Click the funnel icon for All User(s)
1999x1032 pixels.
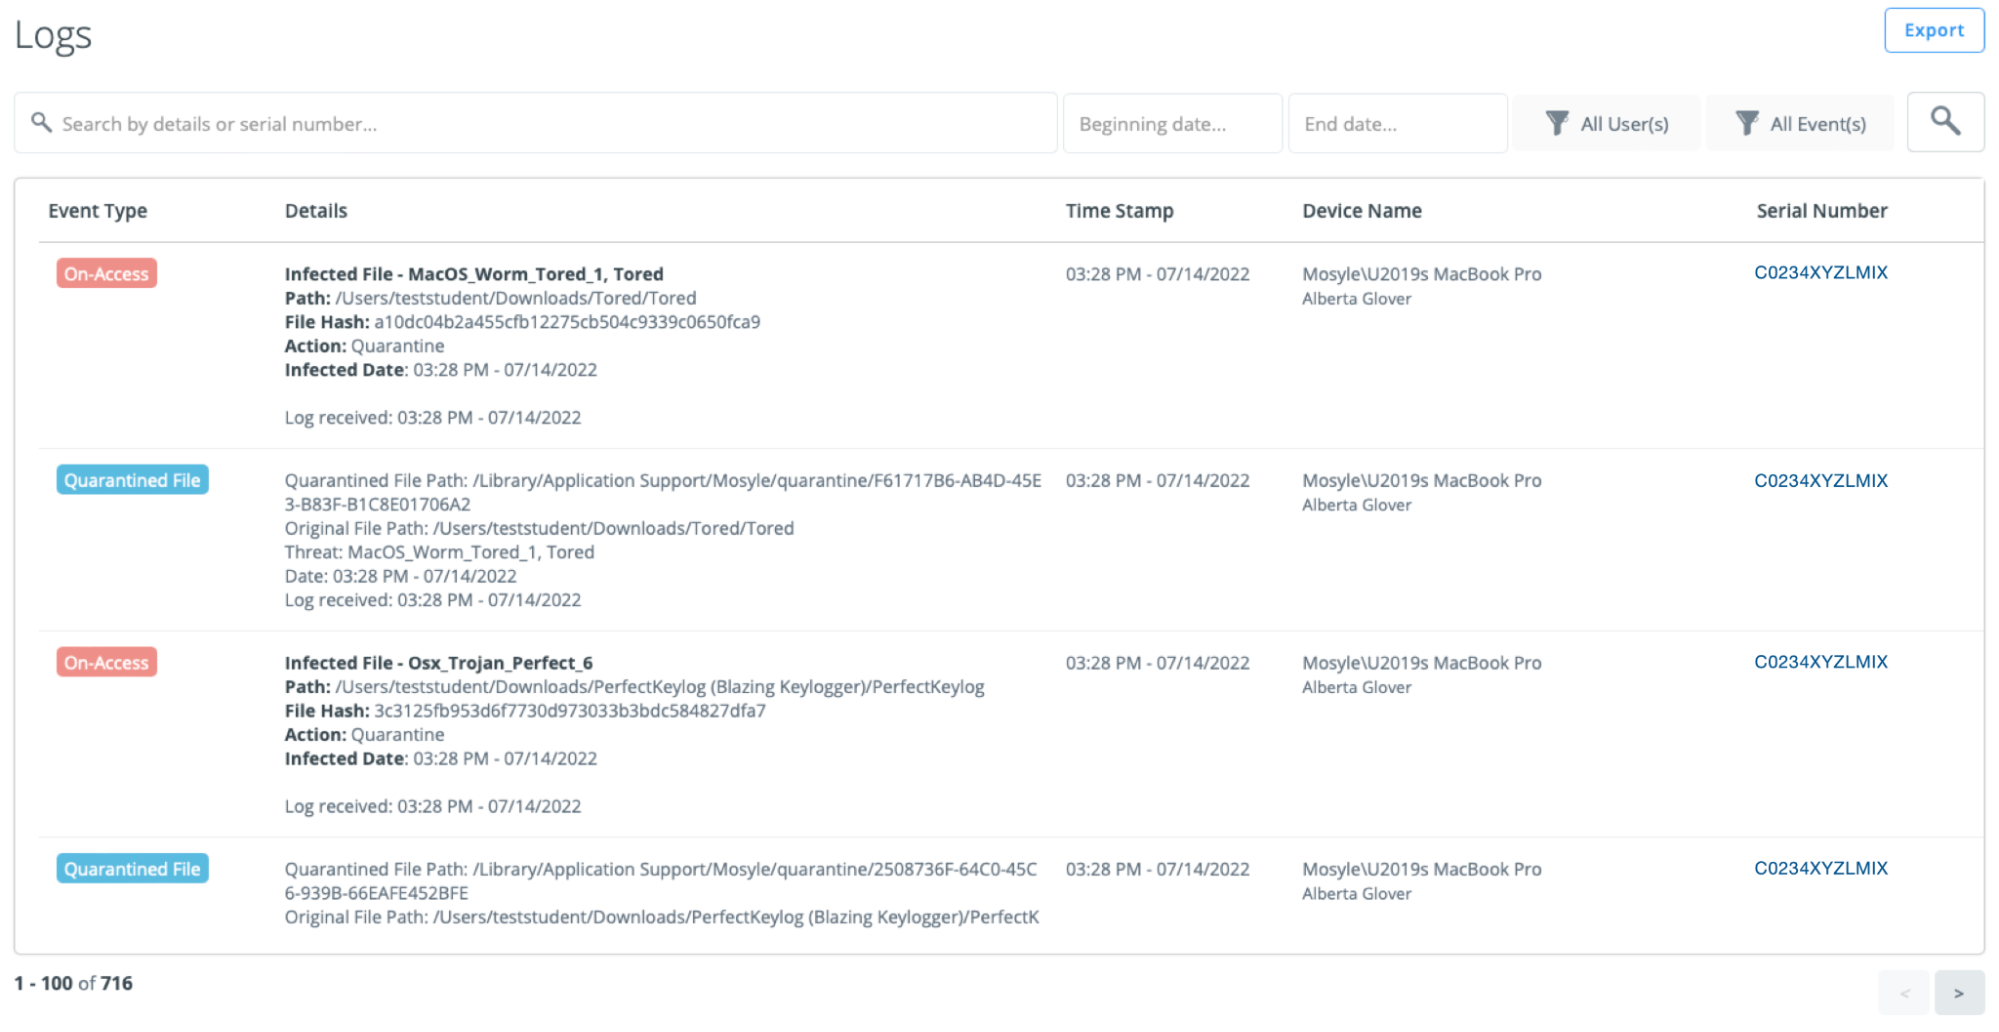pyautogui.click(x=1556, y=123)
